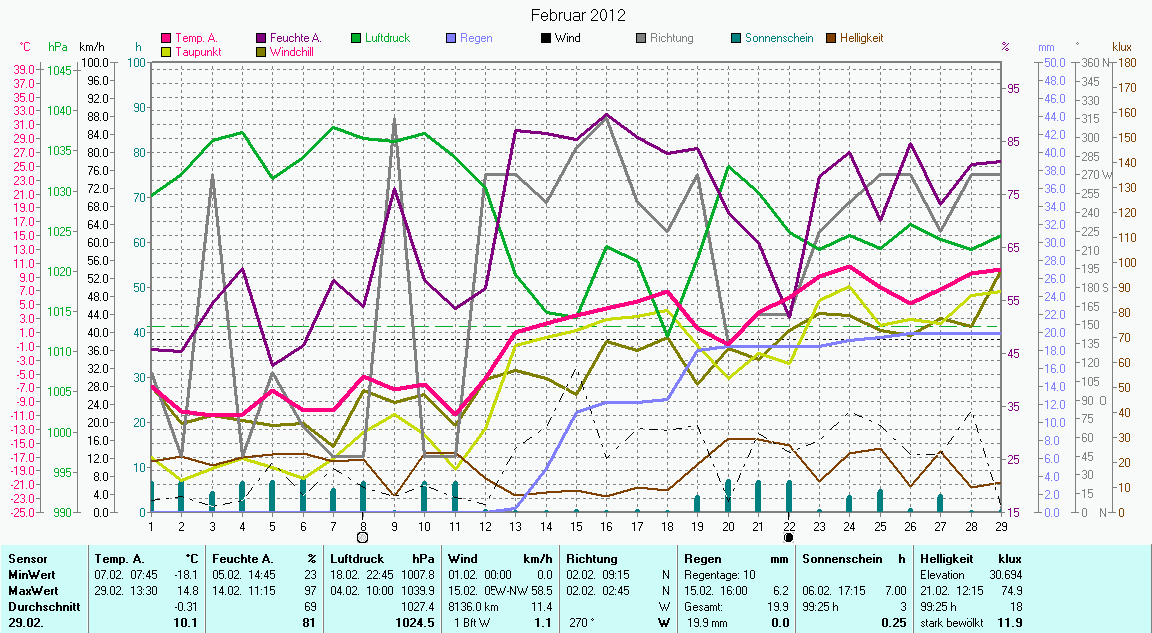
Task: Click the green Luftdruck legend square
Action: (356, 38)
